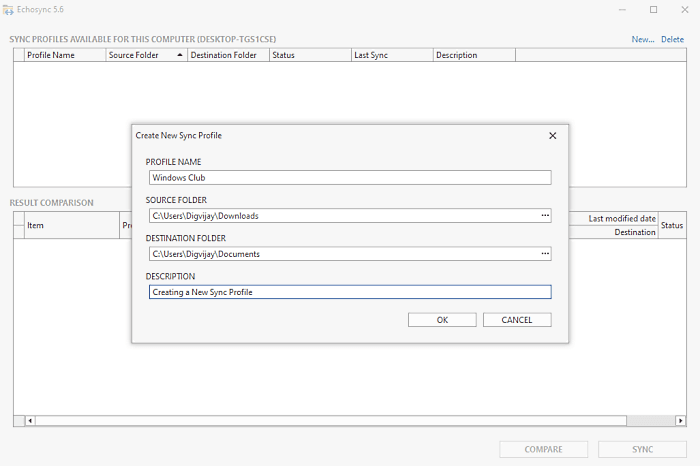Click inside the Source Folder path field
700x466 pixels.
(344, 216)
